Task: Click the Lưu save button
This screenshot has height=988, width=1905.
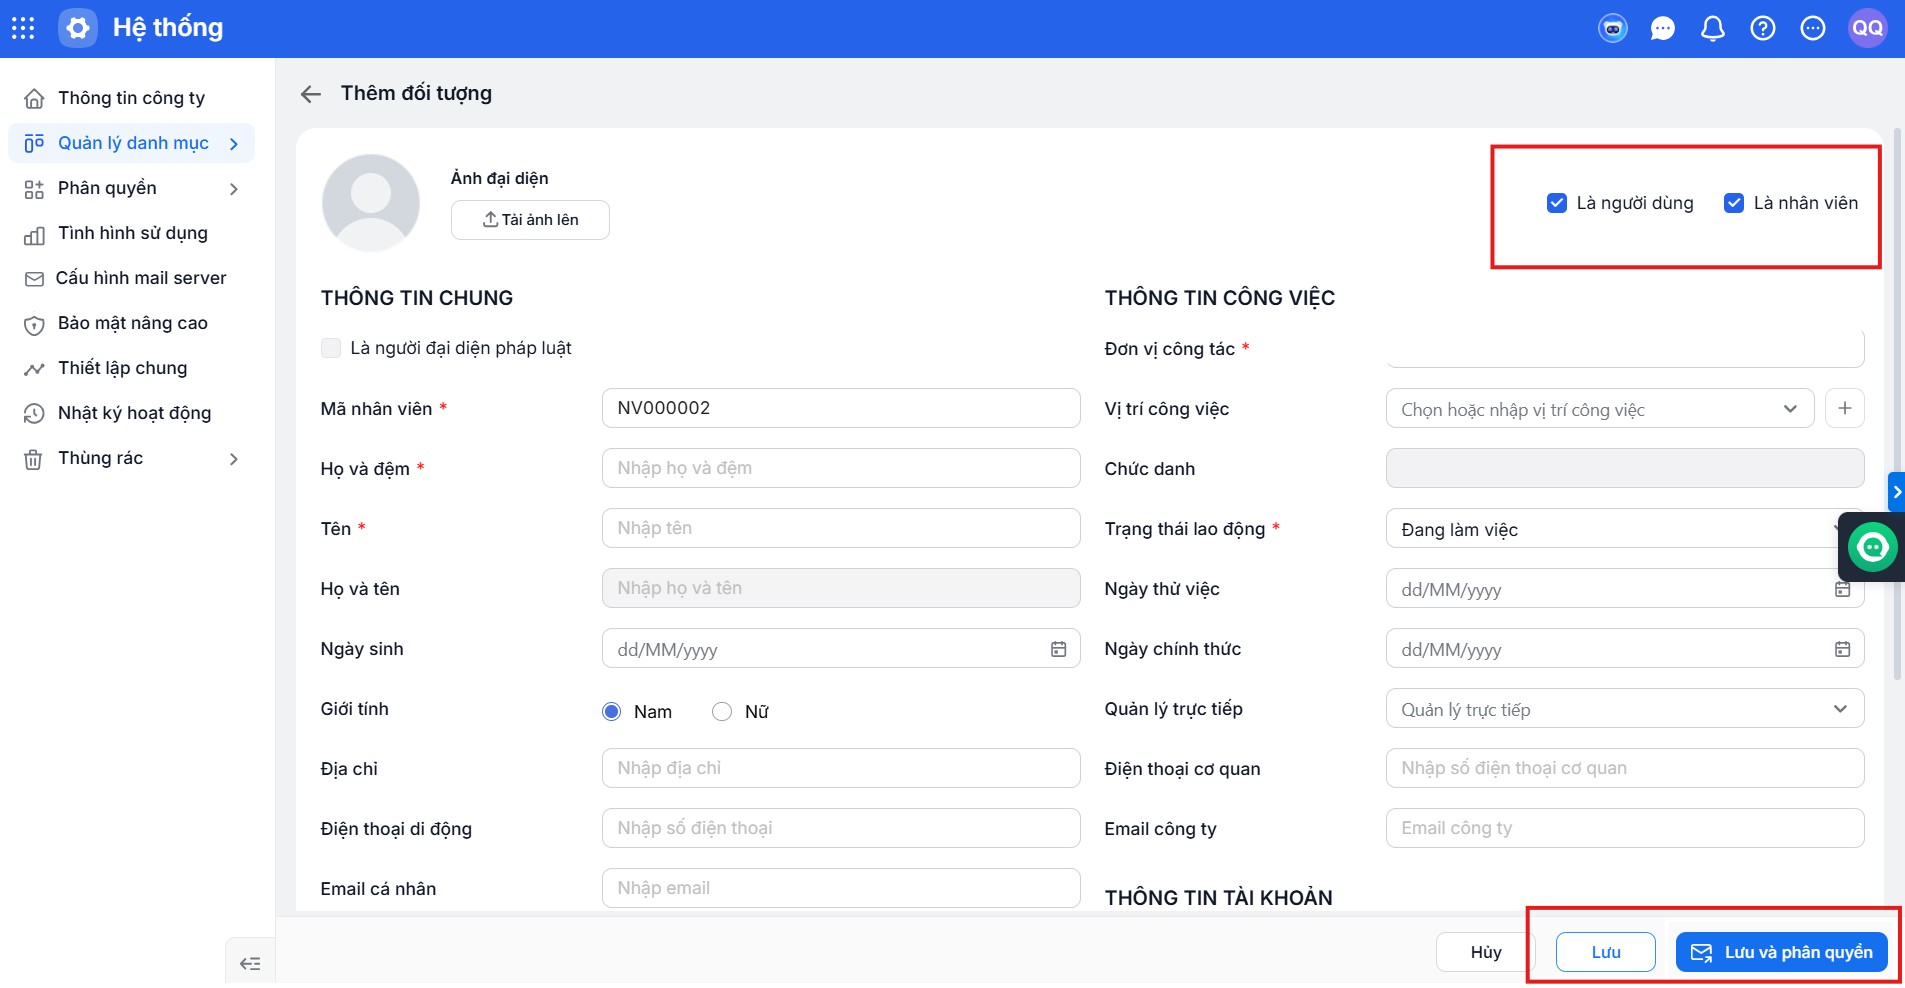Action: coord(1606,952)
